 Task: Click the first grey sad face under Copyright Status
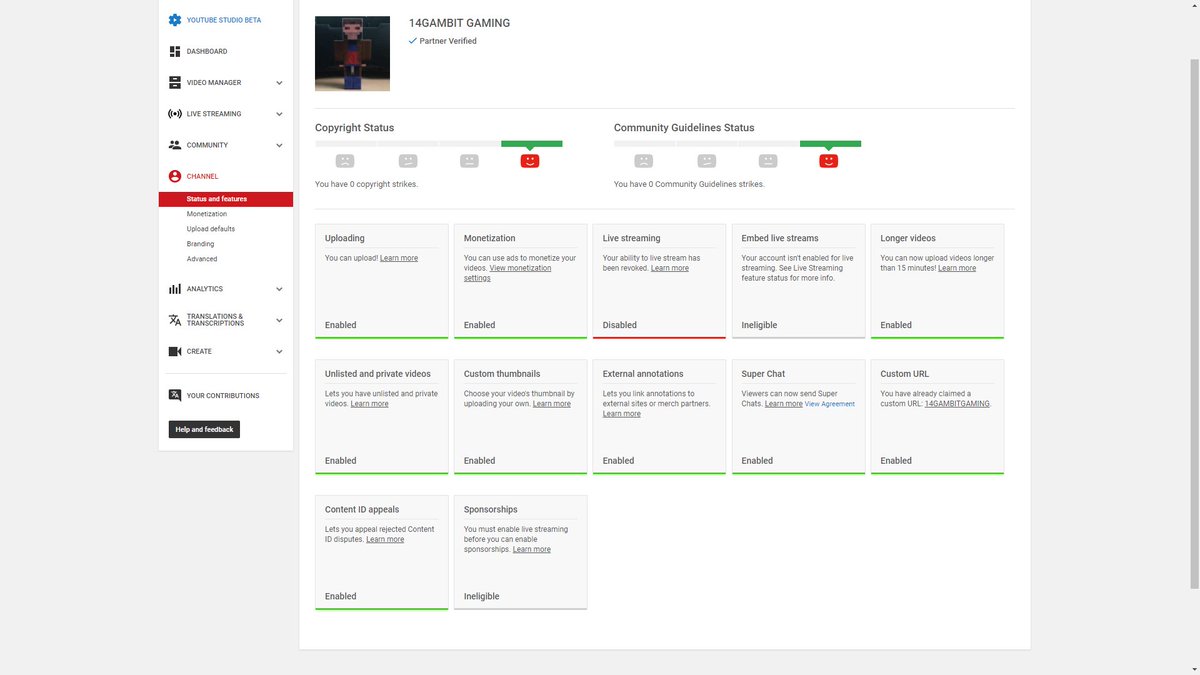coord(345,160)
